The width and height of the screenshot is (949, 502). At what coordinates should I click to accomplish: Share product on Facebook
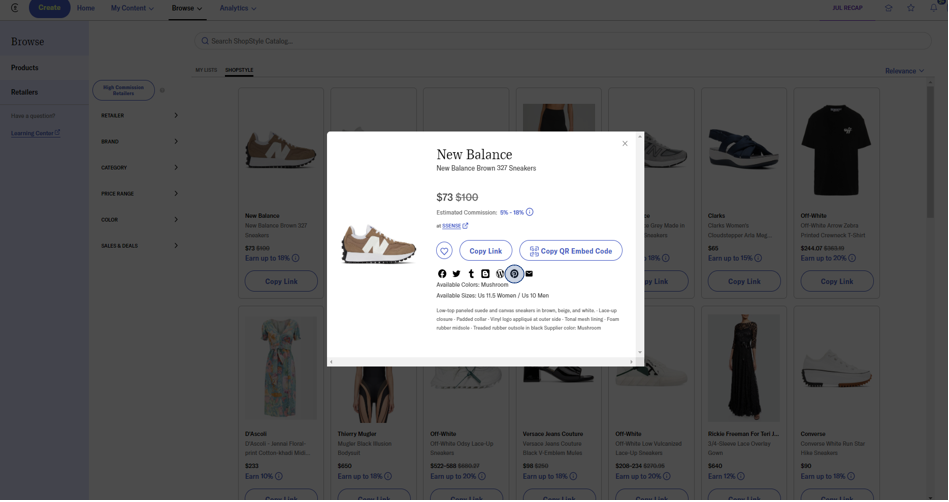pyautogui.click(x=442, y=274)
